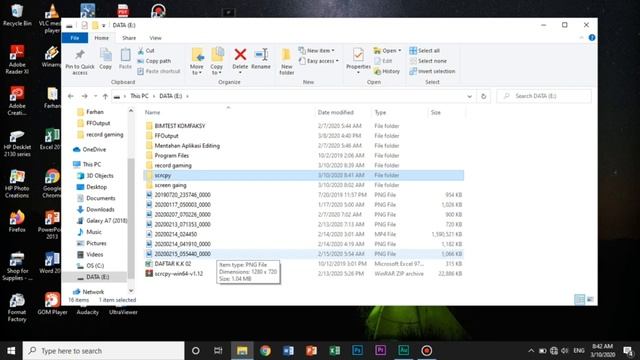Viewport: 640px width, 360px height.
Task: Click Pin to Quick access icon
Action: point(80,61)
